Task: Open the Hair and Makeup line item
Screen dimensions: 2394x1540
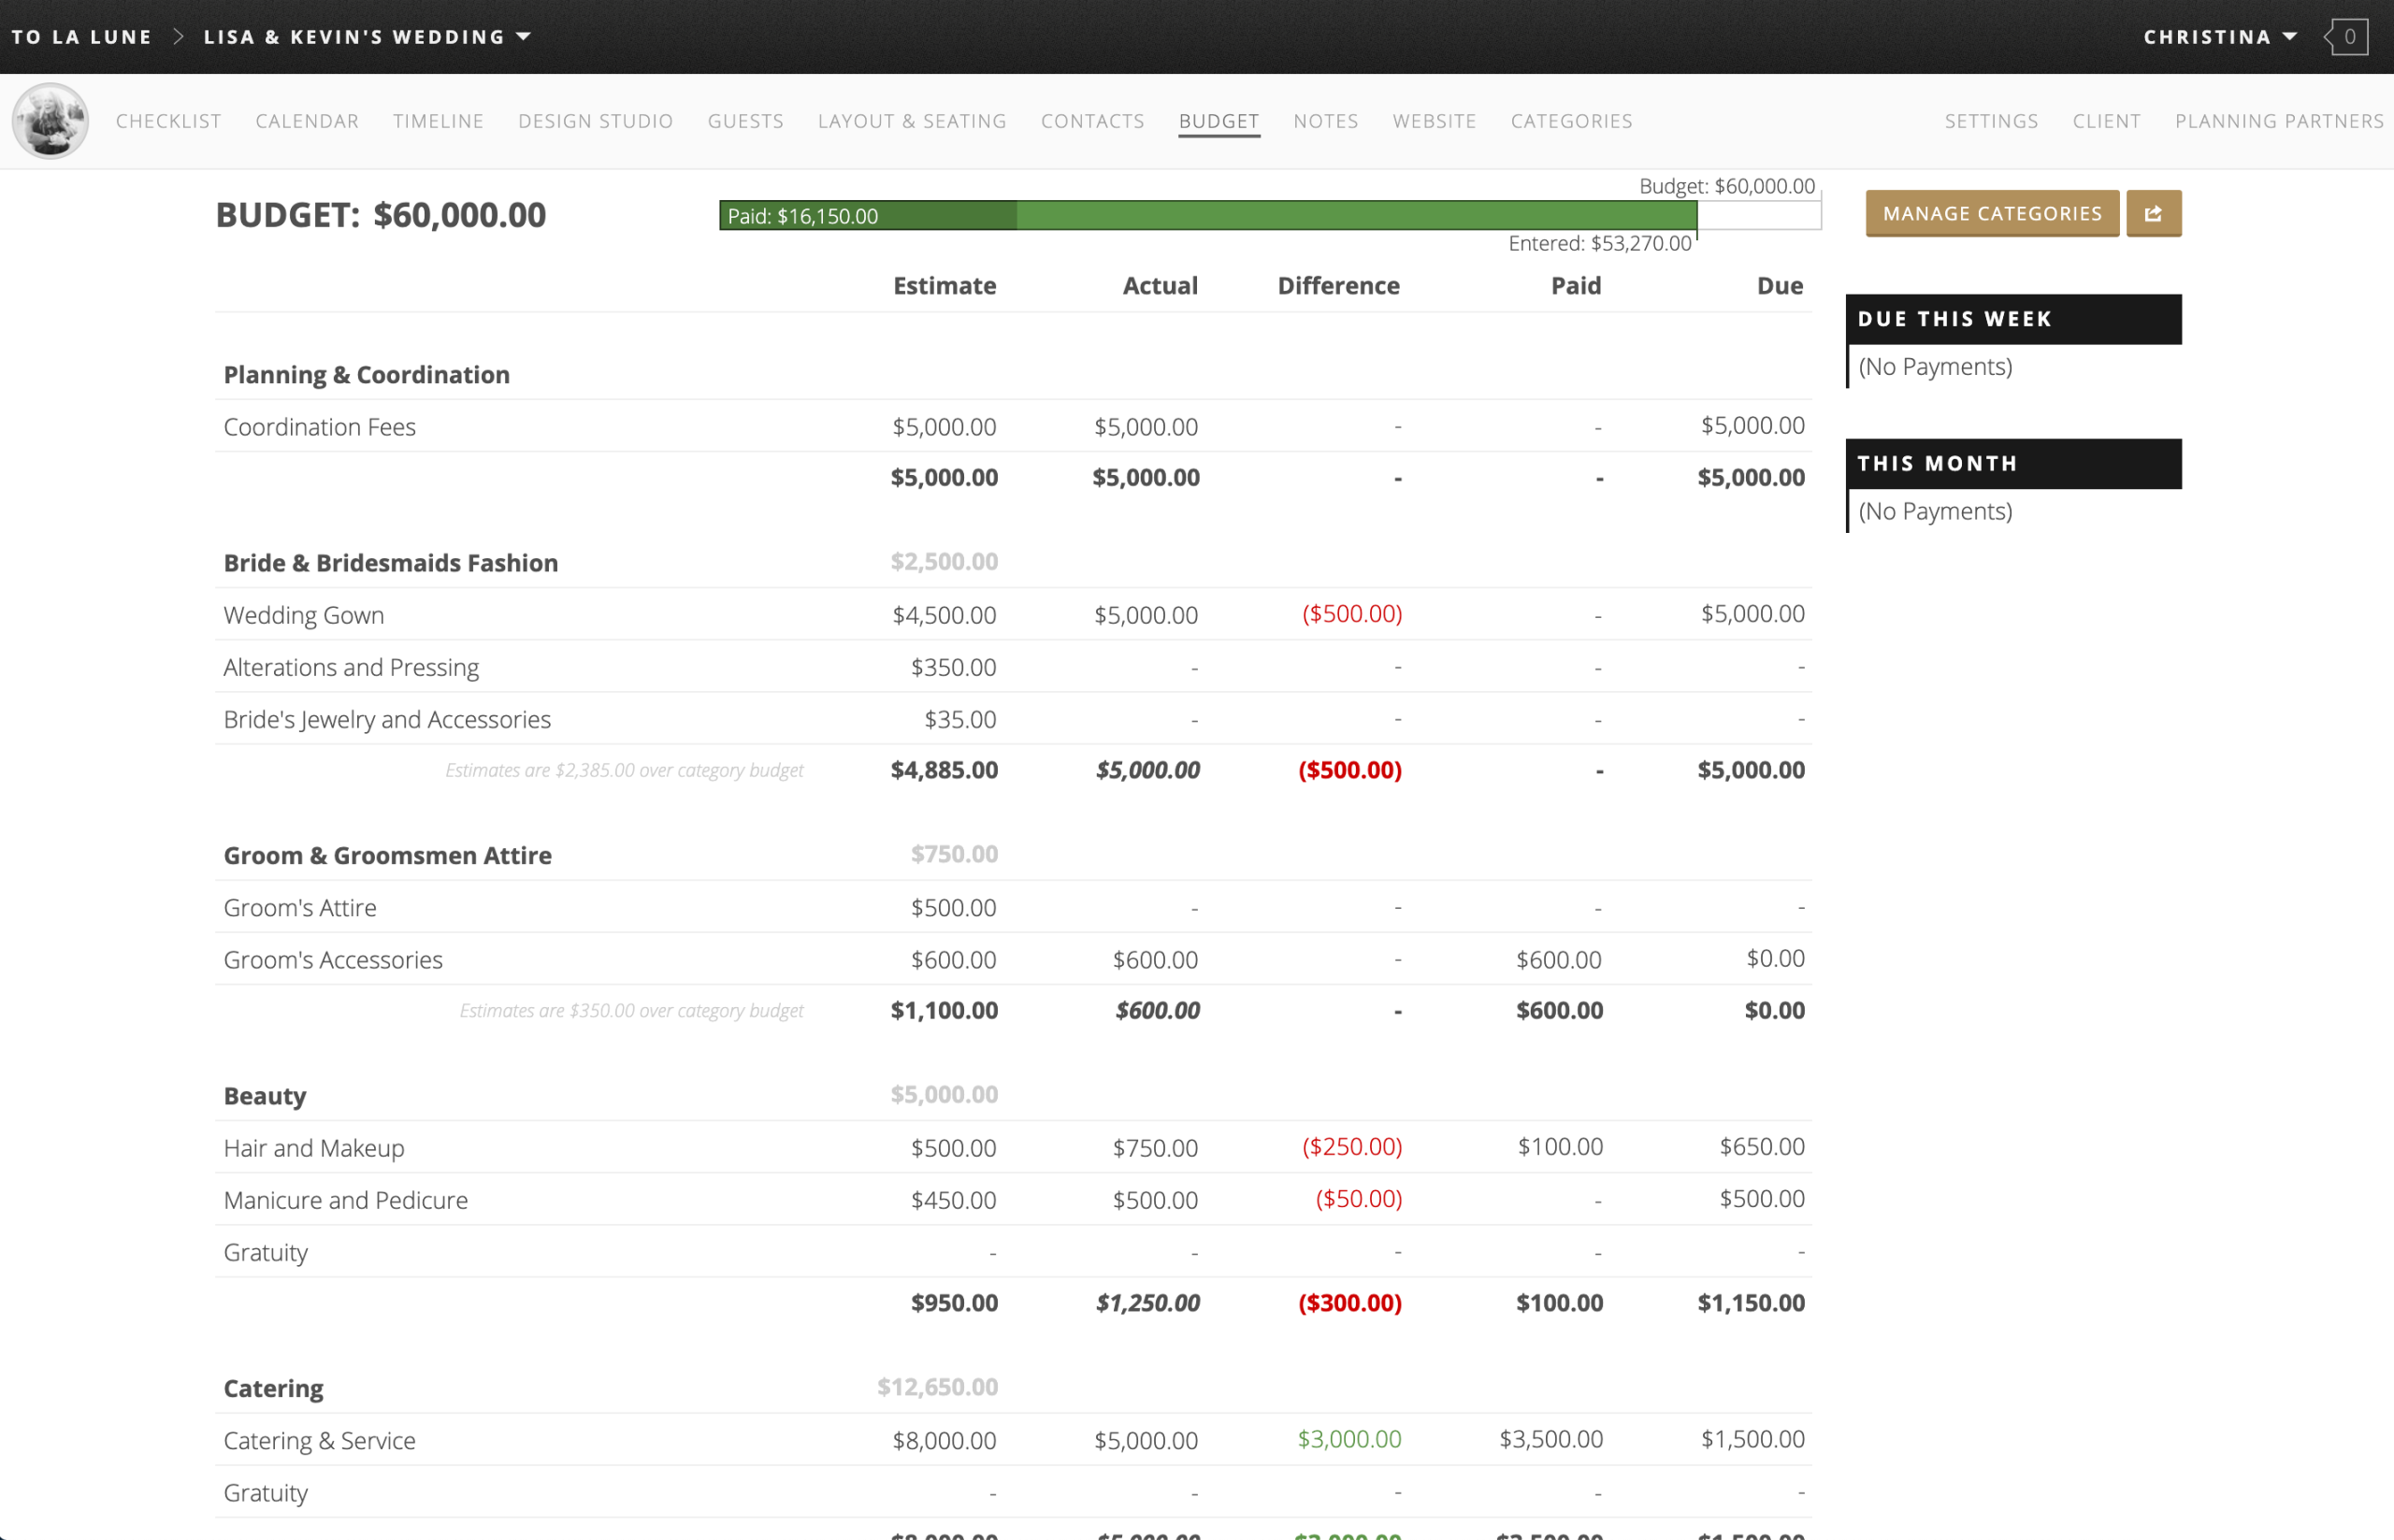Action: click(314, 1148)
